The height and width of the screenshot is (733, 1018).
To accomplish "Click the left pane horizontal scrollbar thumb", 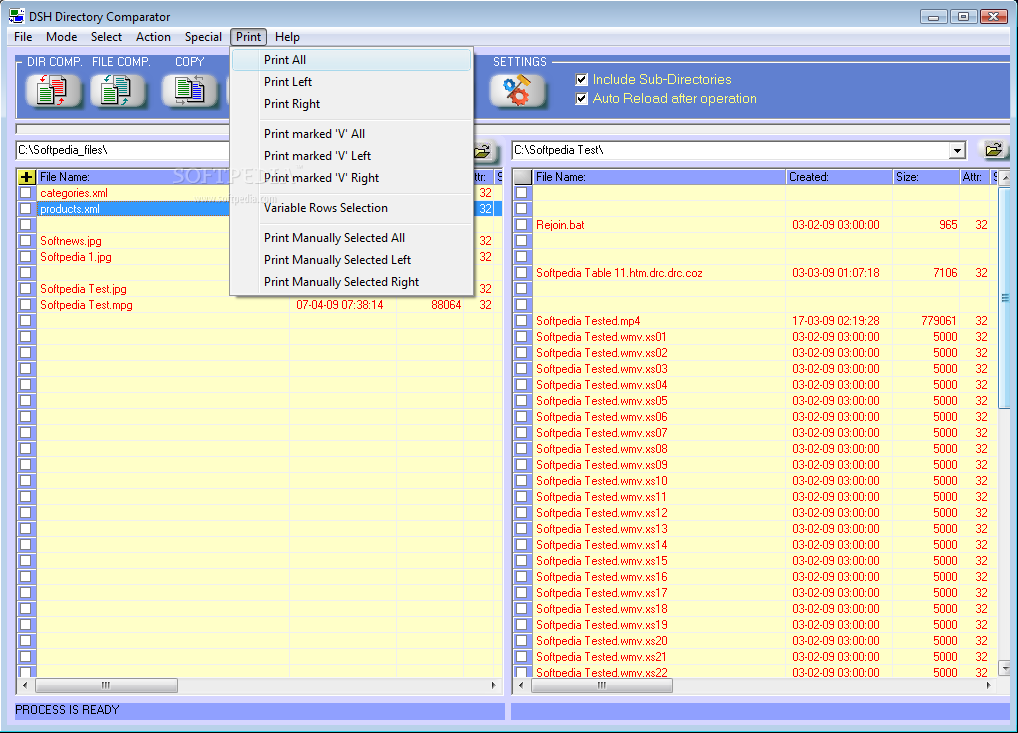I will pyautogui.click(x=106, y=685).
